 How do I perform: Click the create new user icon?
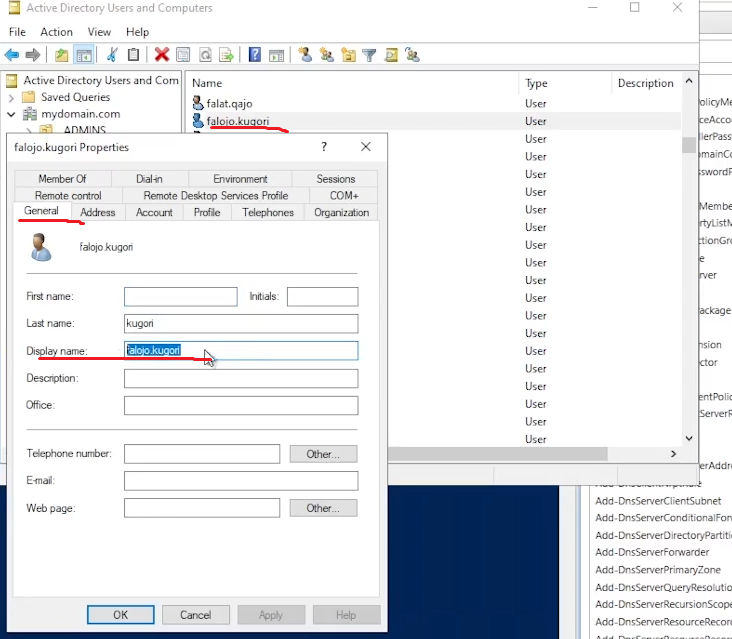pyautogui.click(x=305, y=55)
